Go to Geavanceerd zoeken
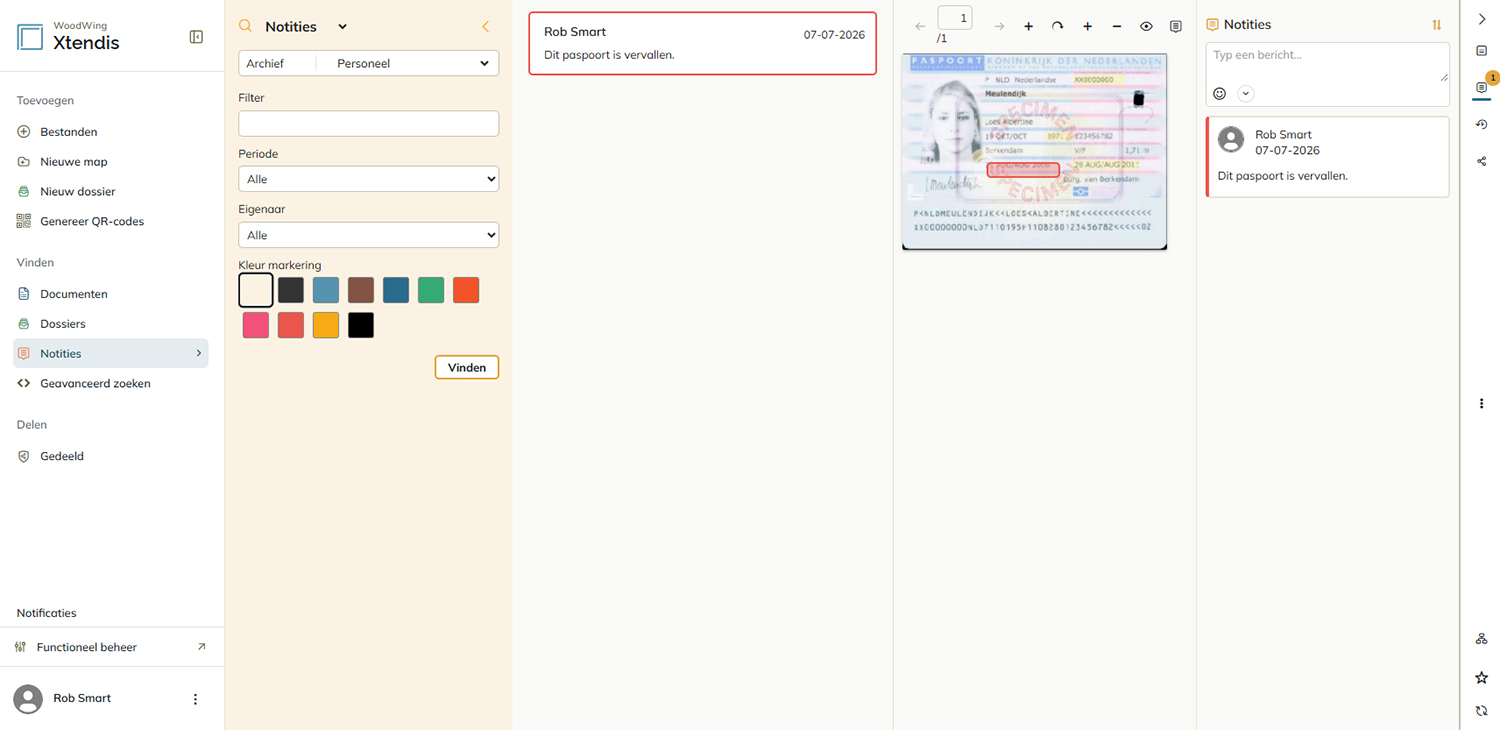The height and width of the screenshot is (730, 1500). coord(95,383)
